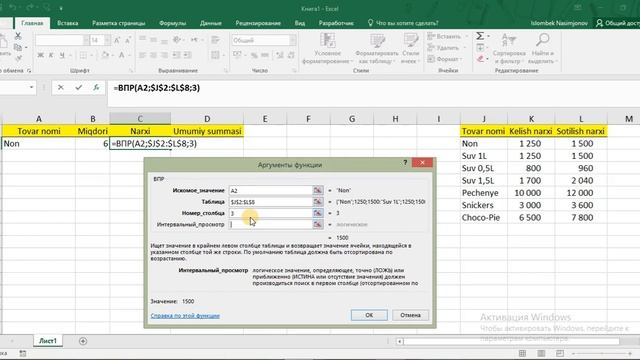Click the align left icon
640x360 pixels.
point(142,55)
